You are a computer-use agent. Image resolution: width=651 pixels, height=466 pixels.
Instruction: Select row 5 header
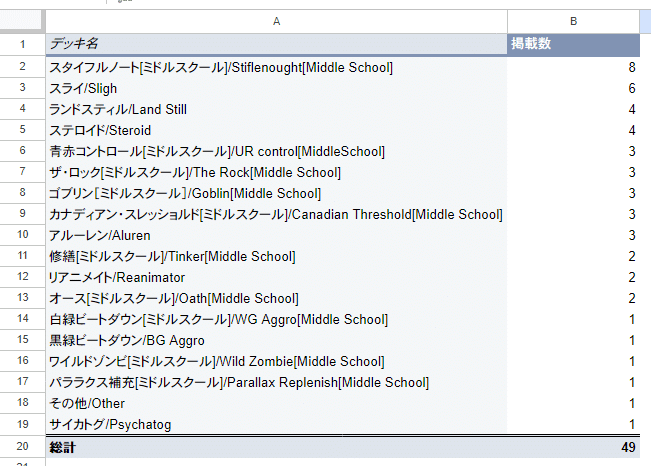[22, 130]
